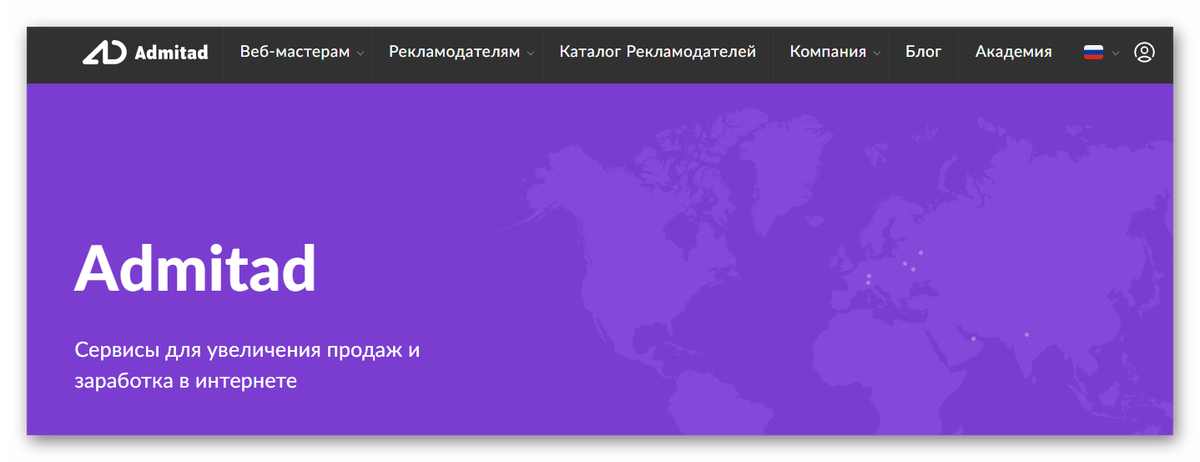Expand the Компания menu chevron
Image resolution: width=1200 pixels, height=462 pixels.
[877, 53]
